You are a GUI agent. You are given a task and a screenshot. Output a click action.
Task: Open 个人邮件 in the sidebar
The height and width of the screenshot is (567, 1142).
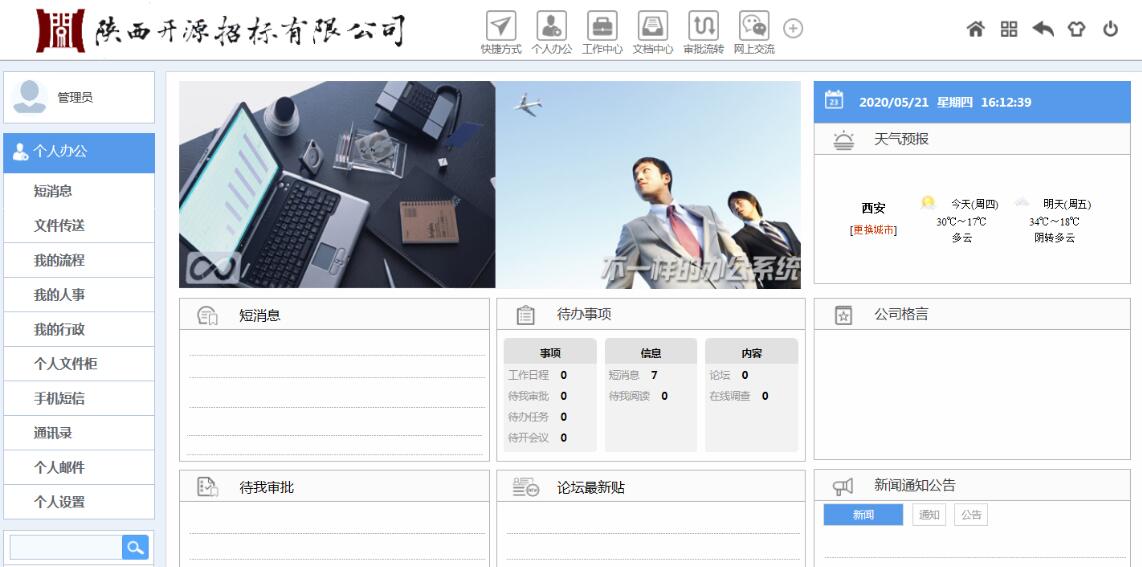click(x=79, y=467)
